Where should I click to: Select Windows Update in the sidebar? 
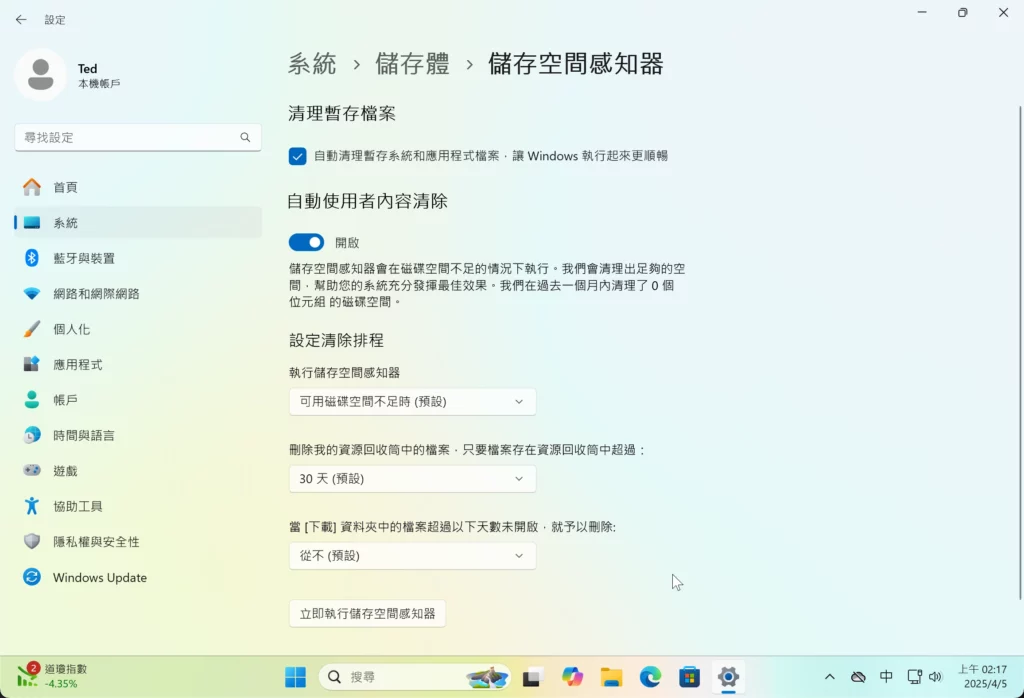98,577
